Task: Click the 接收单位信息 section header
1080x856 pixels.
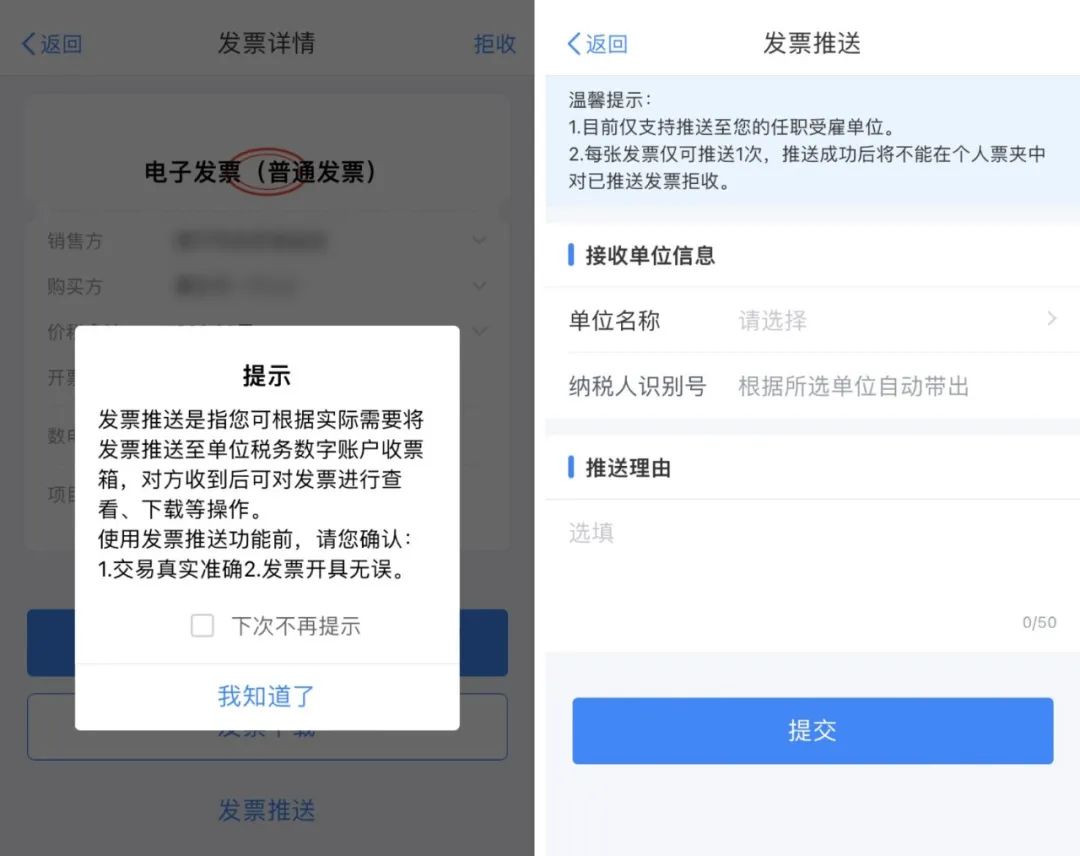Action: [x=650, y=255]
